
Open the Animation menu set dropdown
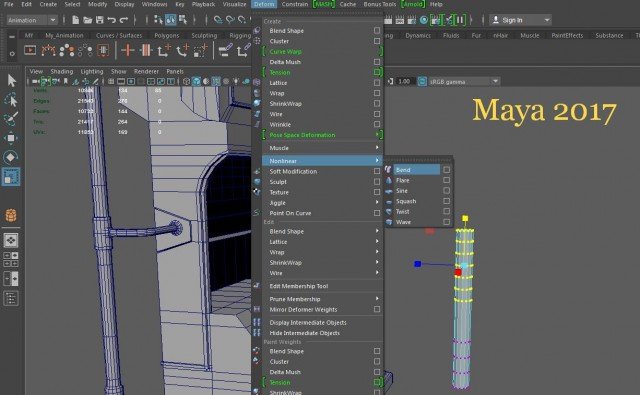(31, 20)
